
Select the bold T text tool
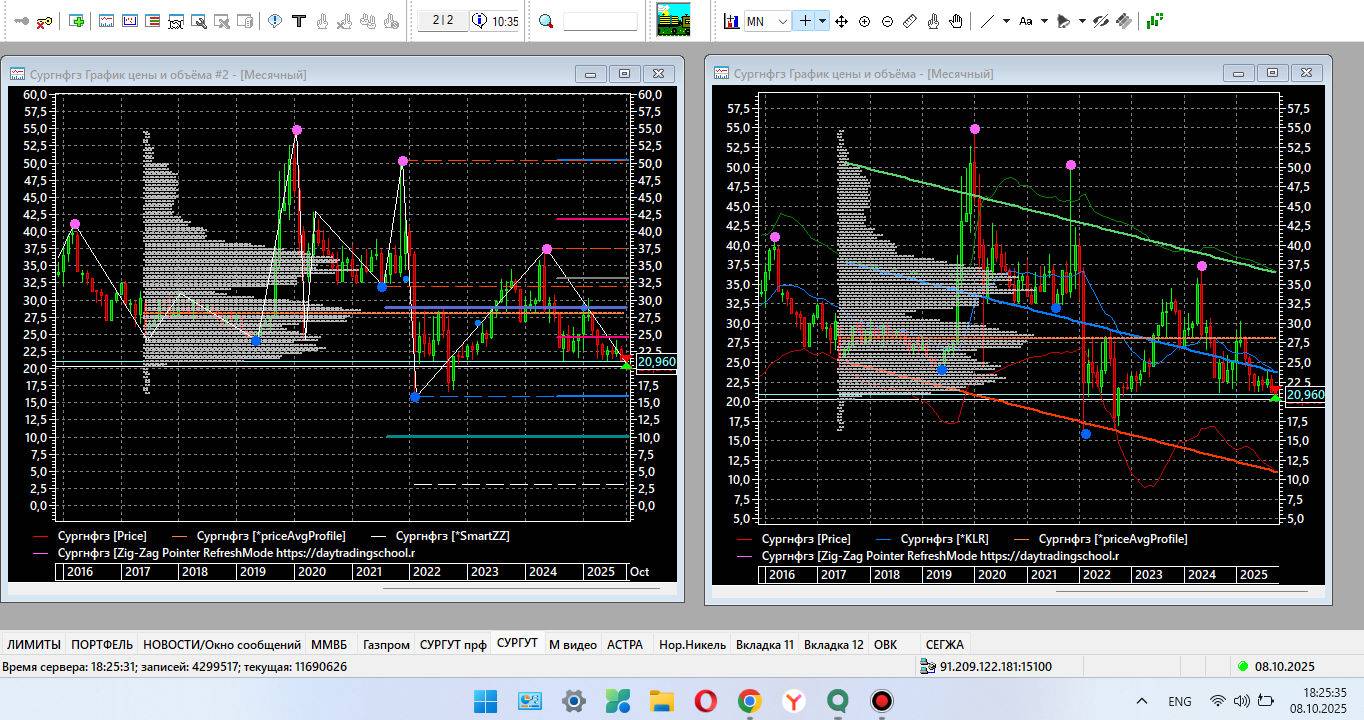point(298,21)
